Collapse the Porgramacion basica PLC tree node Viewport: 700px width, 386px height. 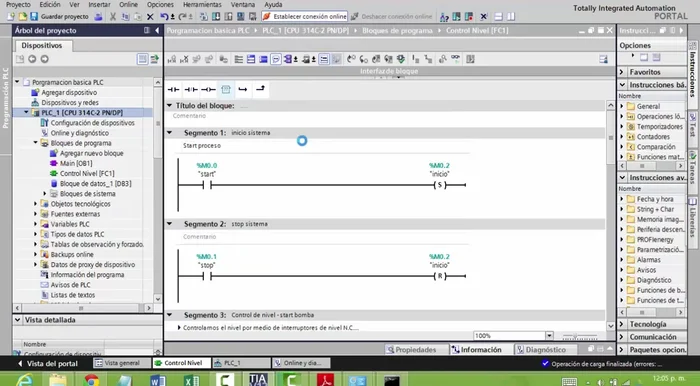click(x=17, y=82)
